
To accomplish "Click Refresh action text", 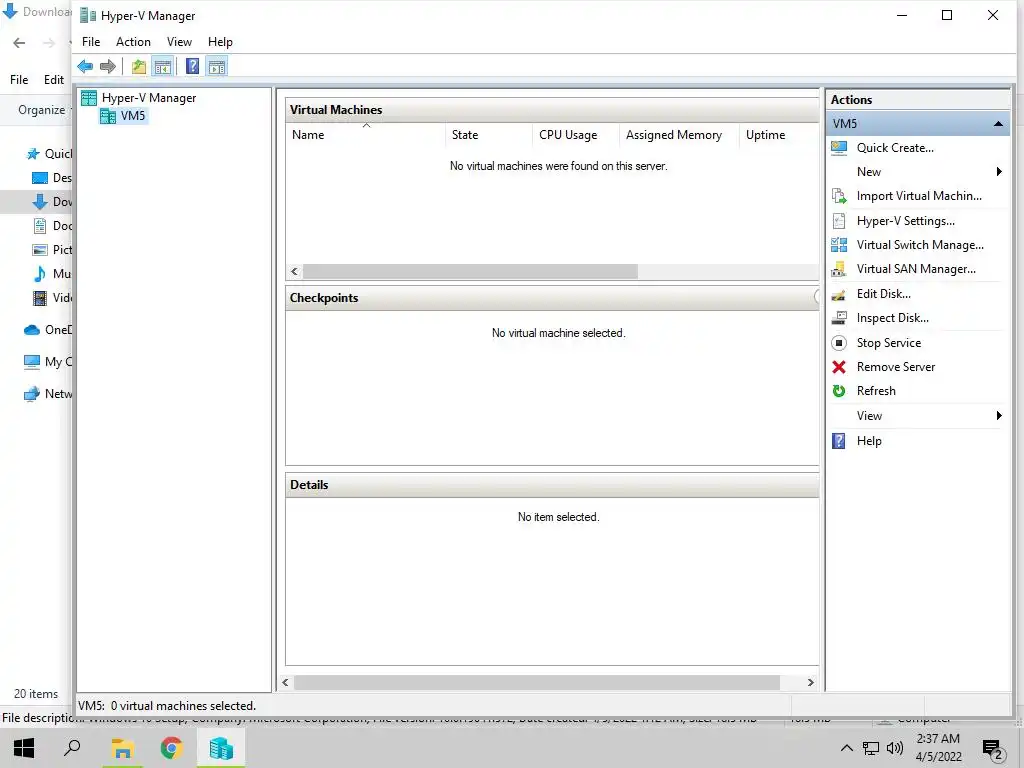I will 876,391.
